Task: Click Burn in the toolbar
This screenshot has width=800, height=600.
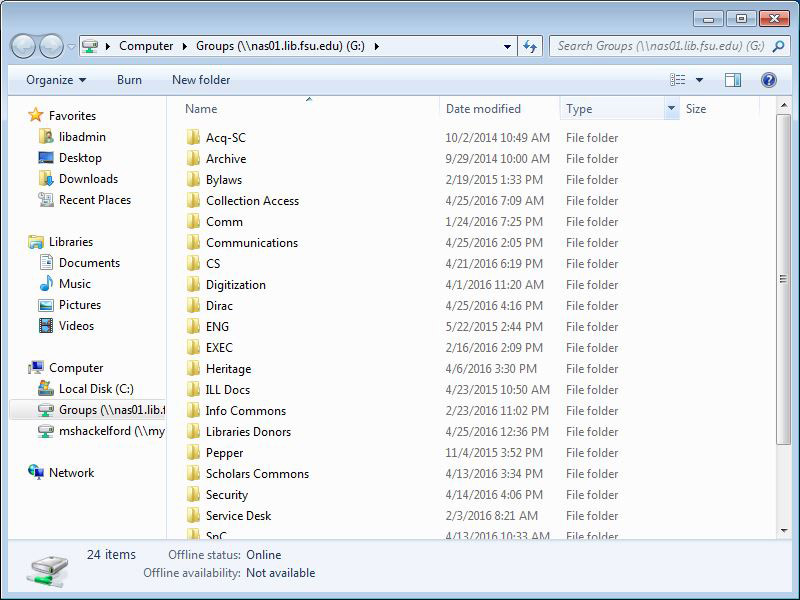Action: [x=130, y=80]
